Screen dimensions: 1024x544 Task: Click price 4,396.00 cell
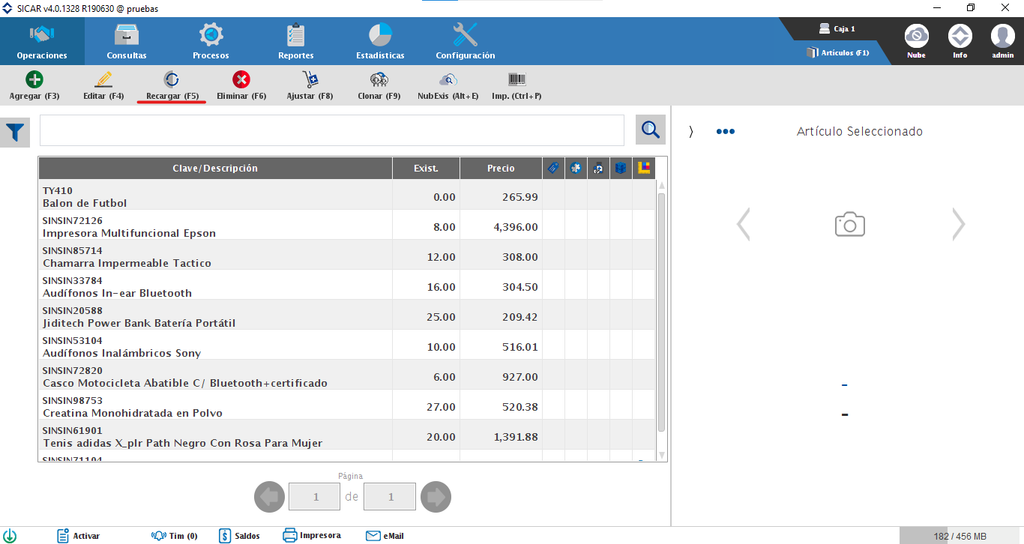[501, 227]
